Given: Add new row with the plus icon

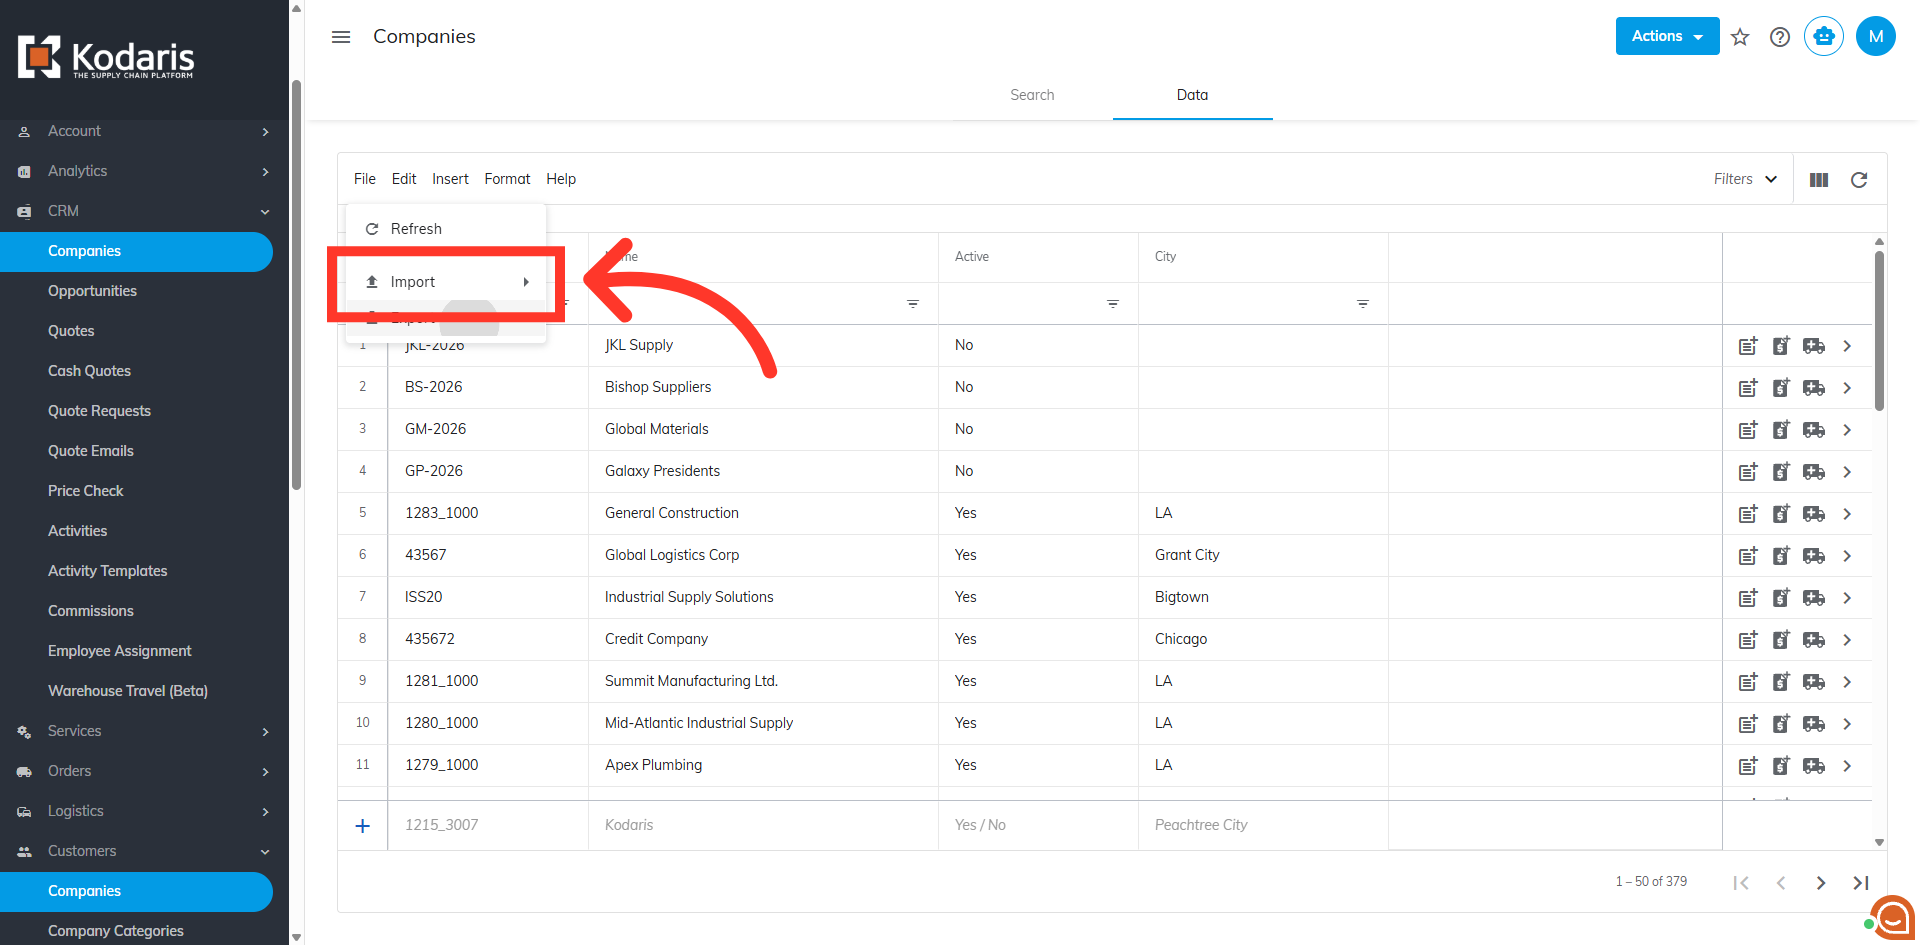Looking at the screenshot, I should point(363,826).
